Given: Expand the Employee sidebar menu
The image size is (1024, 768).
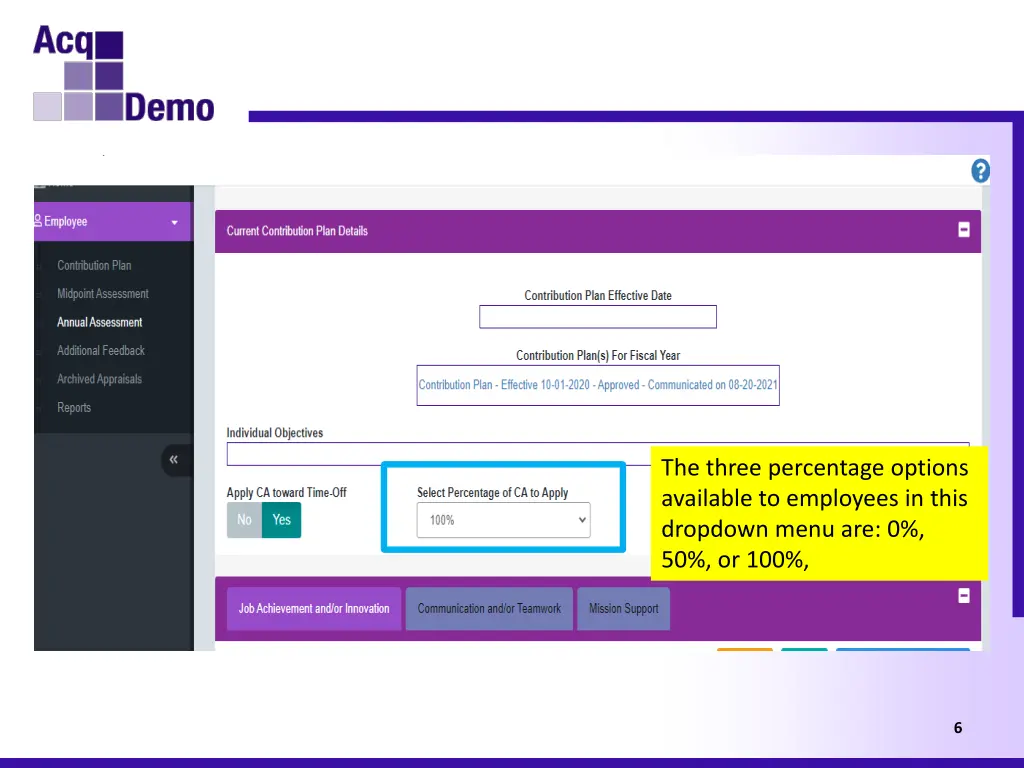Looking at the screenshot, I should [x=112, y=221].
